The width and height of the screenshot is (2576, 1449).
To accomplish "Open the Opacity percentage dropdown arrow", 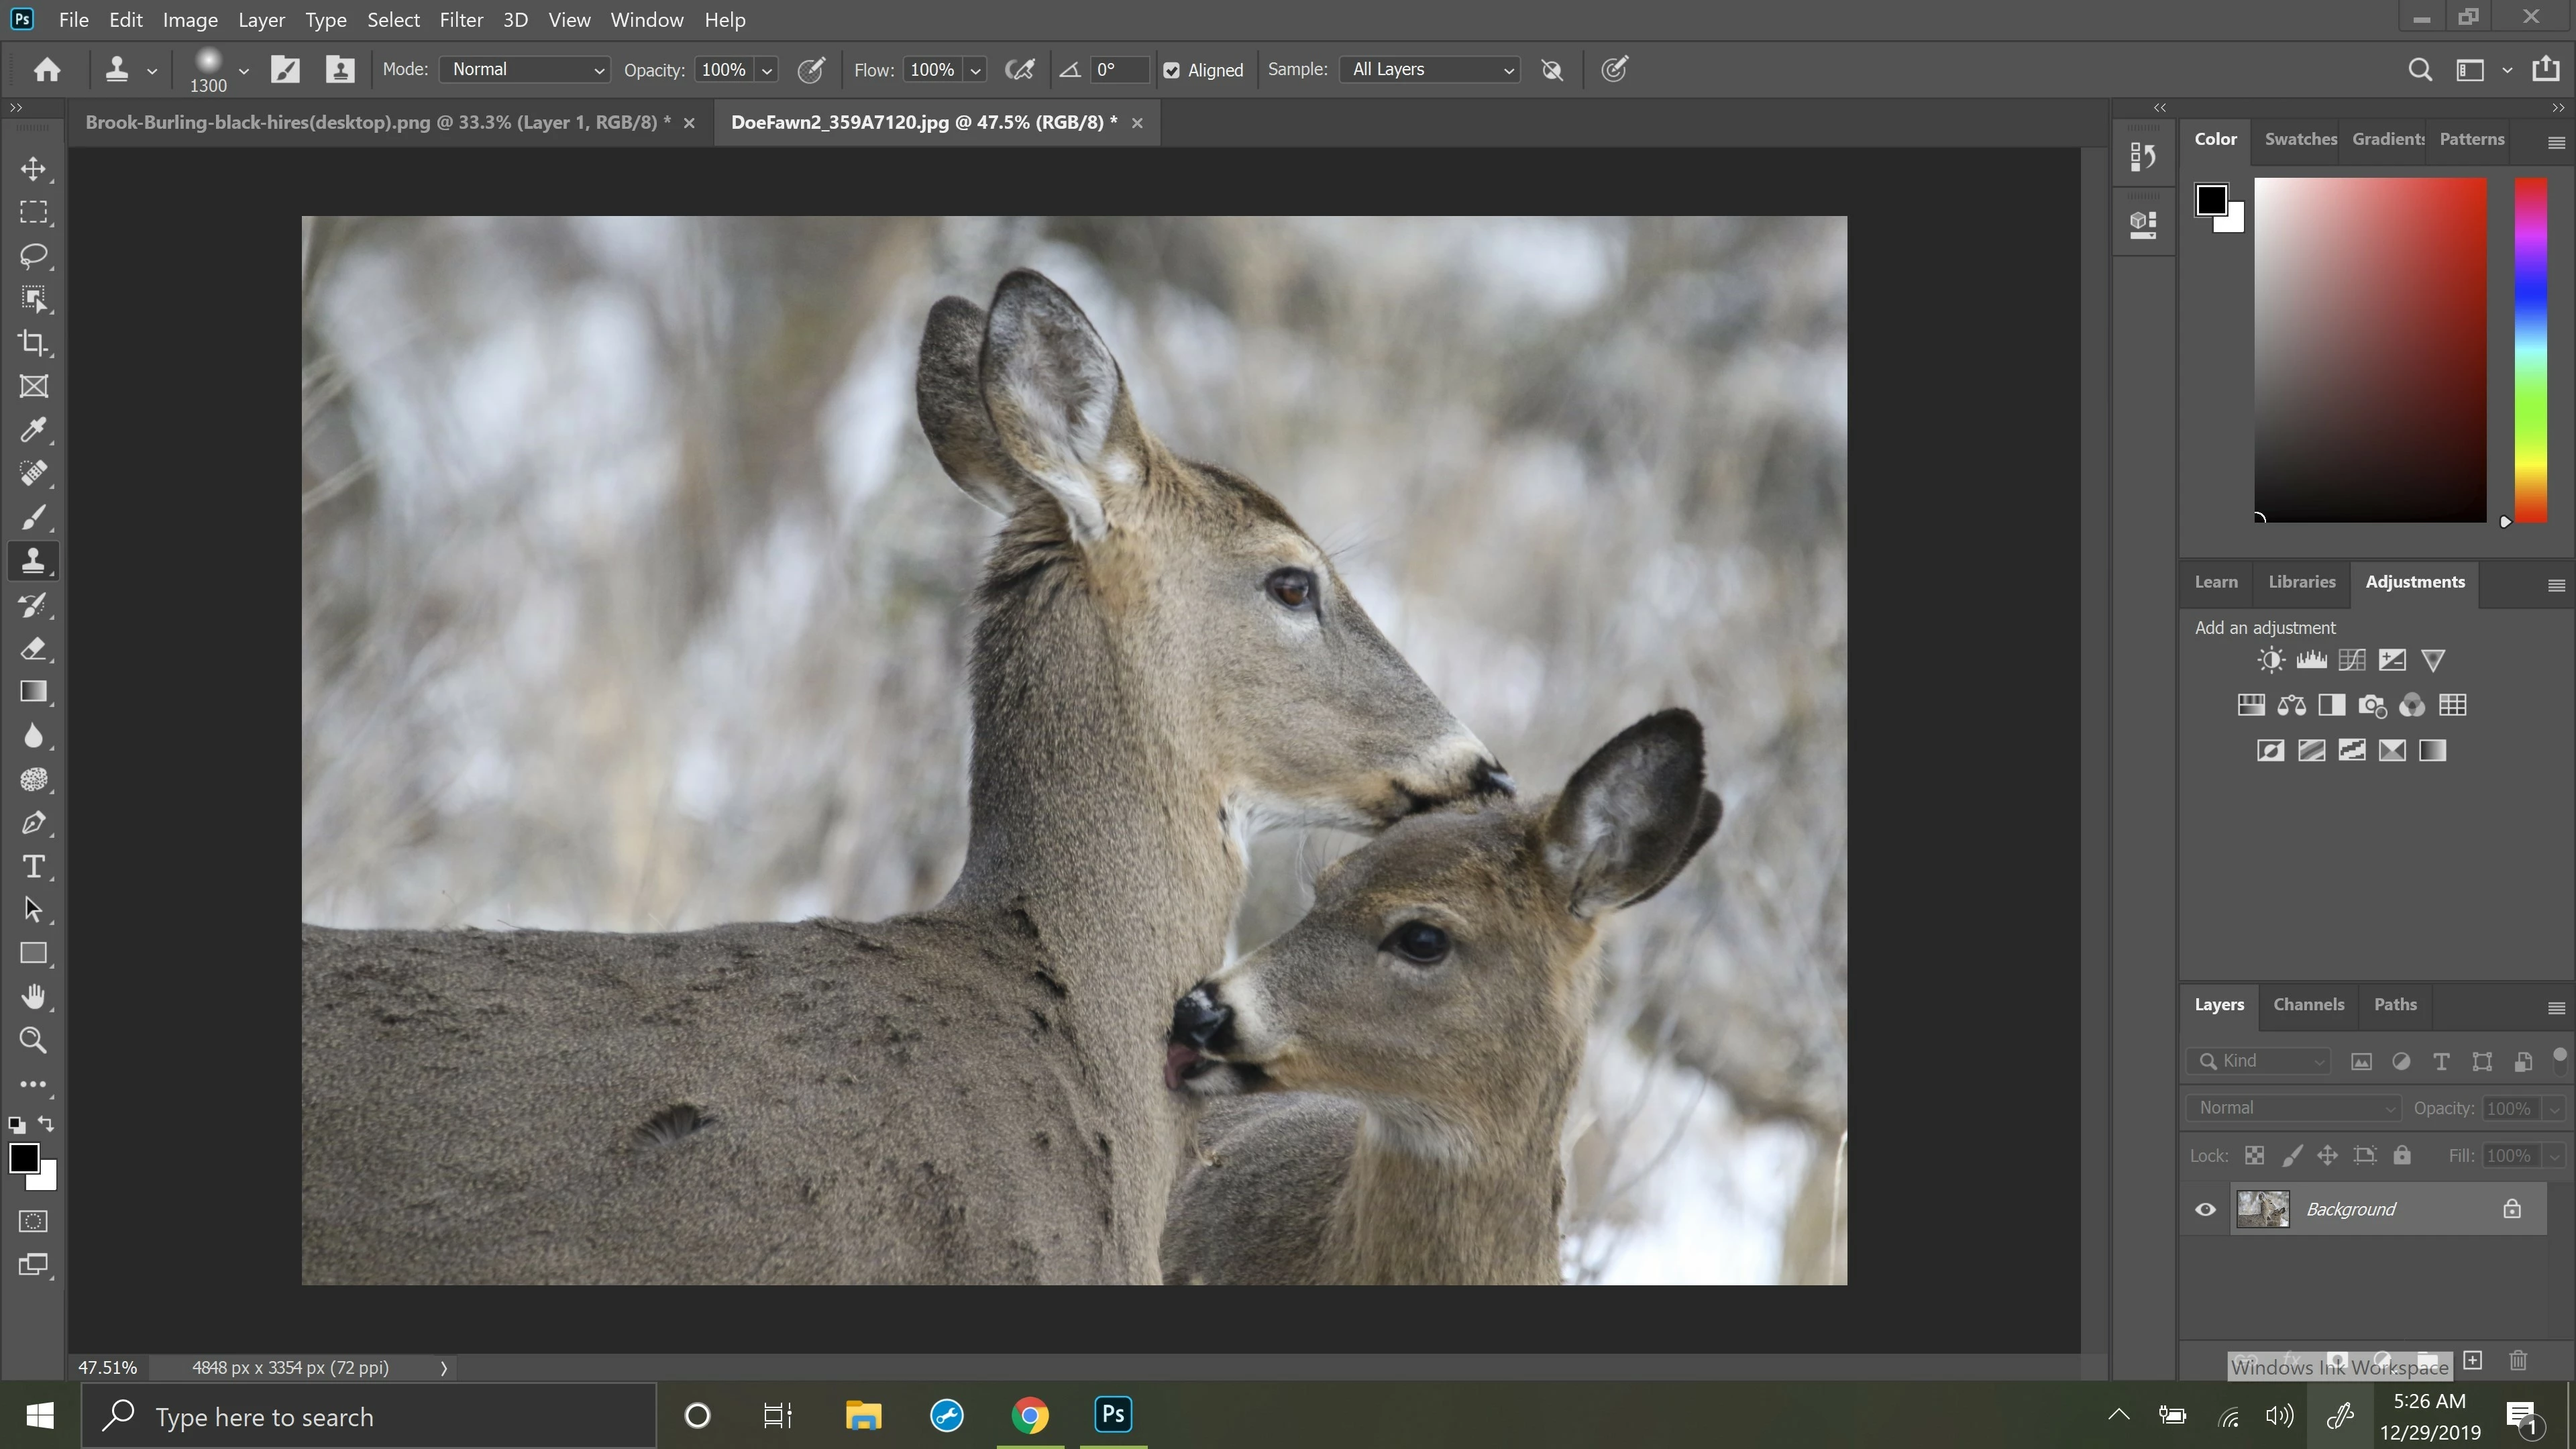I will 767,70.
